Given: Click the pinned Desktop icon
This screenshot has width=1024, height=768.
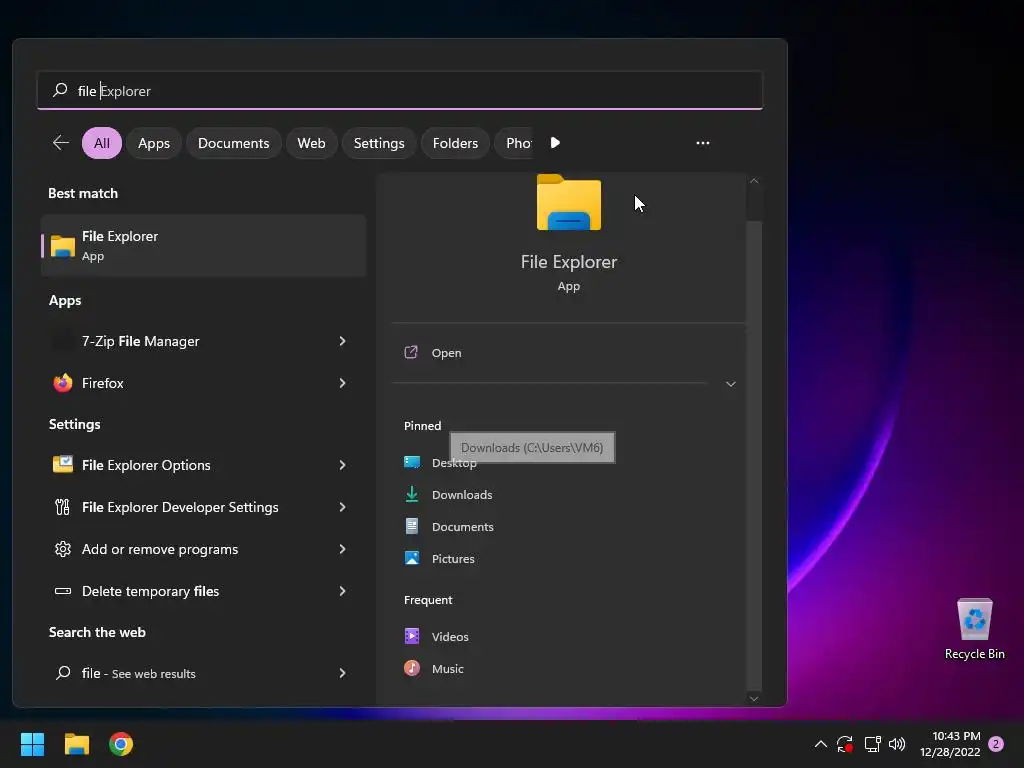Looking at the screenshot, I should point(412,462).
